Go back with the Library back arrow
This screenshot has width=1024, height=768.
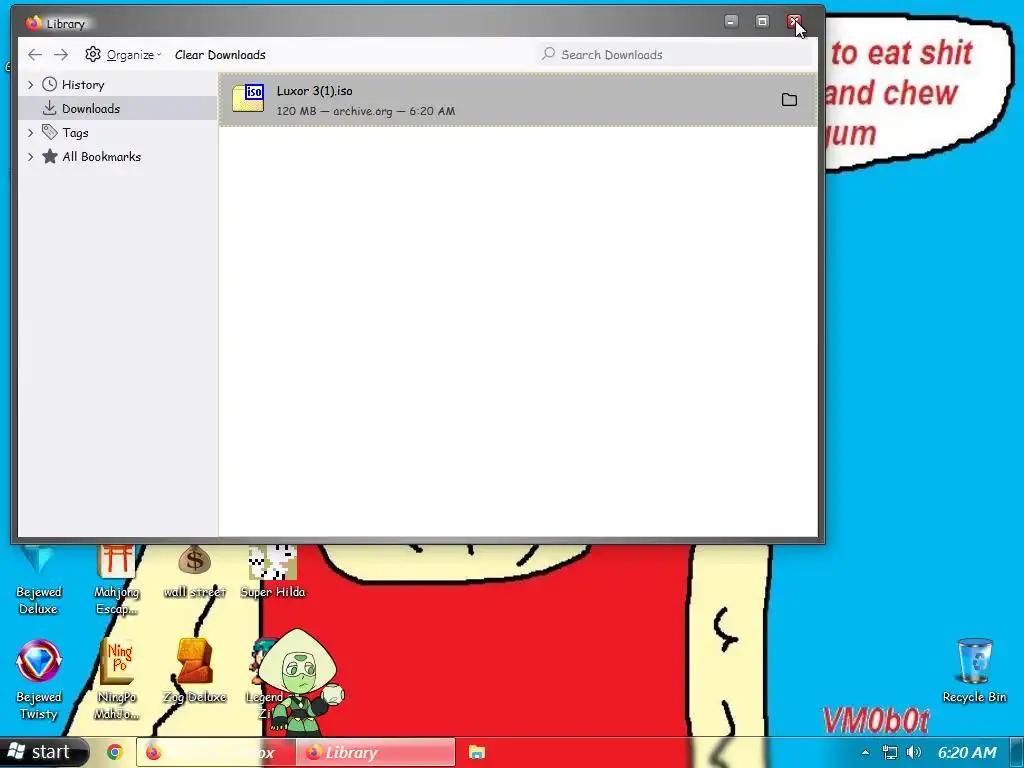35,55
